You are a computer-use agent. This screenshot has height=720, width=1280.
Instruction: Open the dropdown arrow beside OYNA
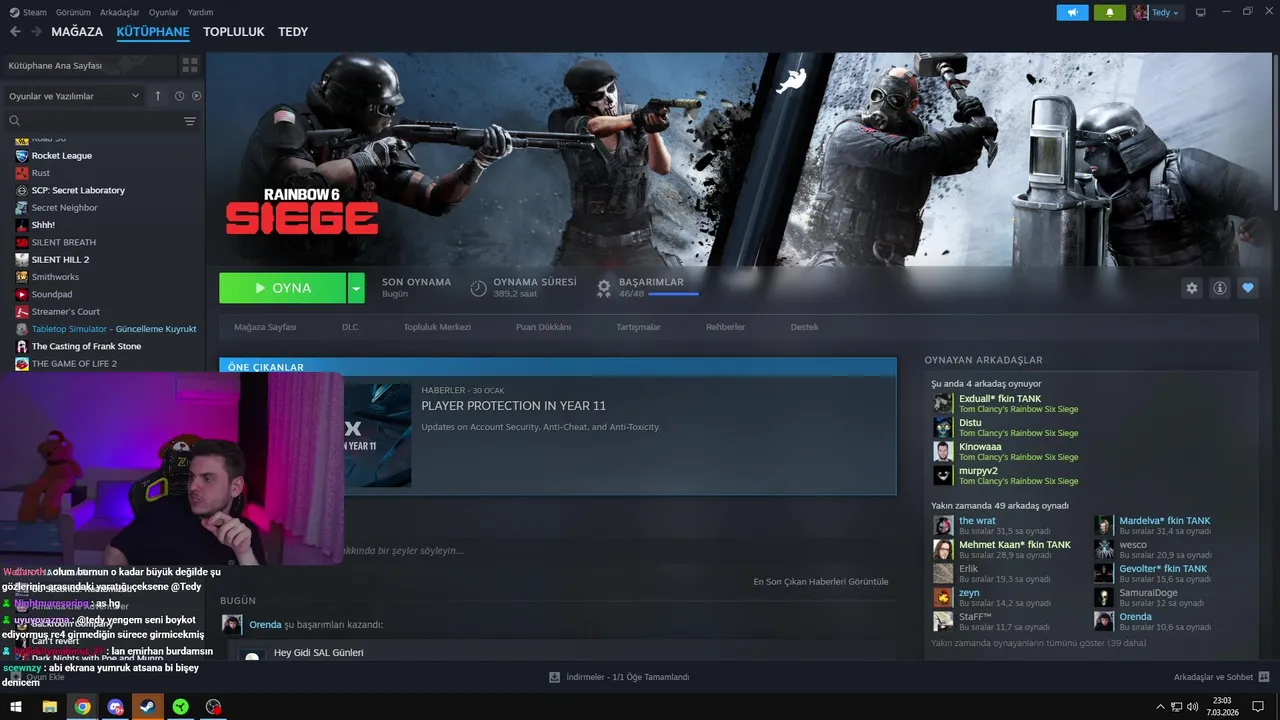click(x=356, y=288)
